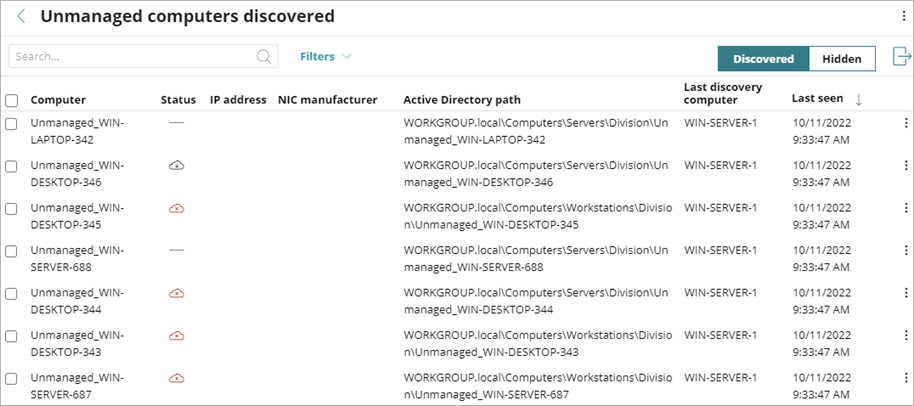Select the checkbox for Unmanaged_WIN-LAPTOP-342

point(11,123)
